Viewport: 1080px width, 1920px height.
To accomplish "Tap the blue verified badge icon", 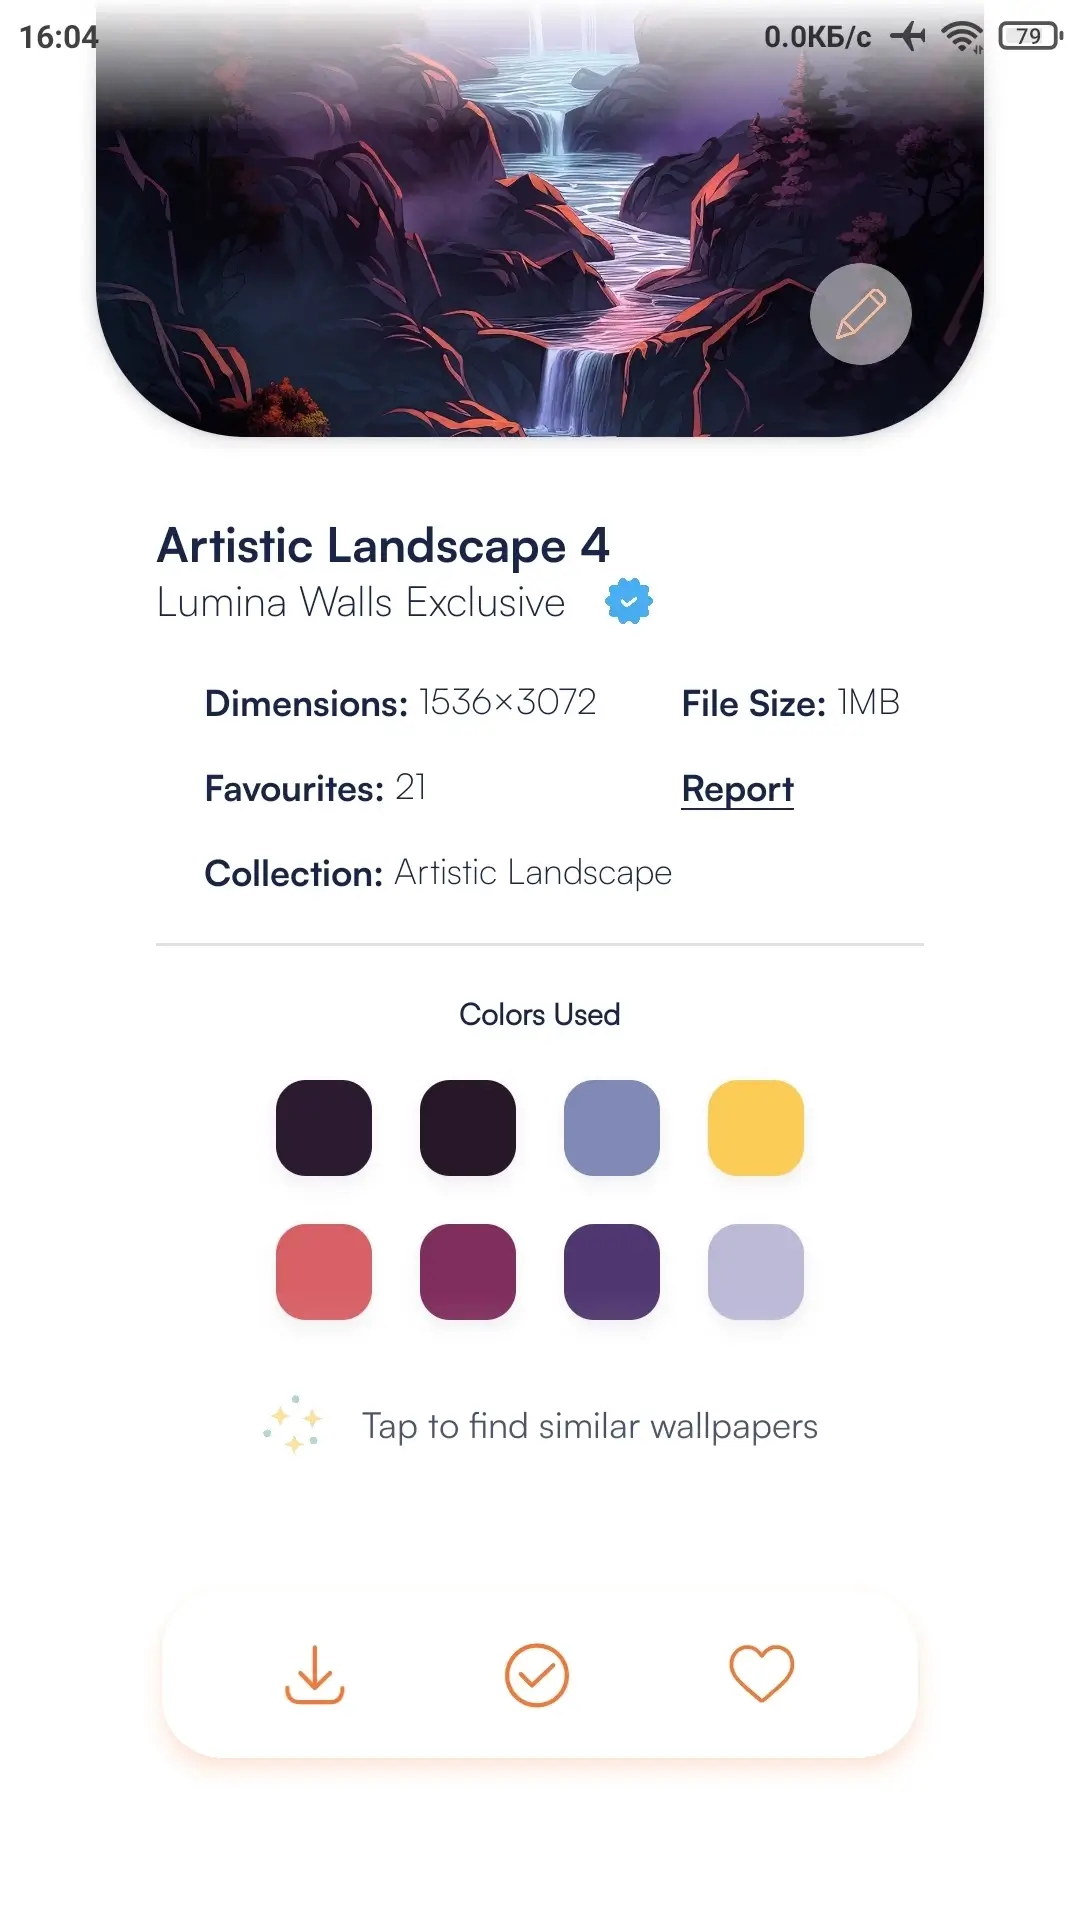I will [629, 601].
